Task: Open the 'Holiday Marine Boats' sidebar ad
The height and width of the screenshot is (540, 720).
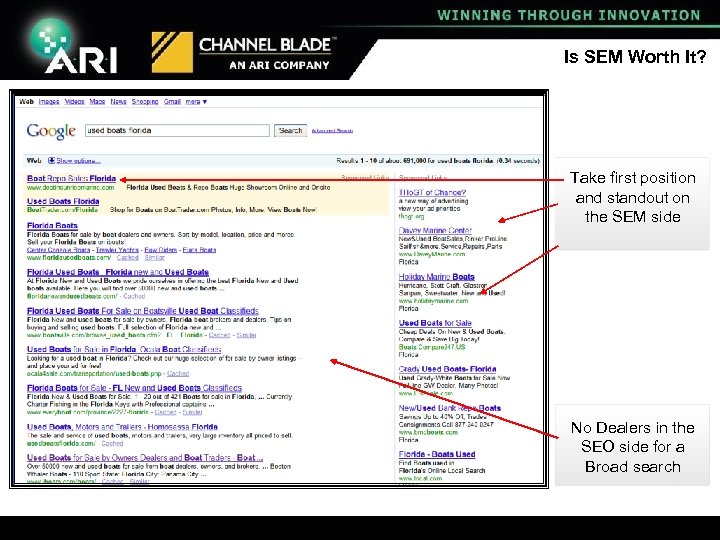Action: coord(436,277)
